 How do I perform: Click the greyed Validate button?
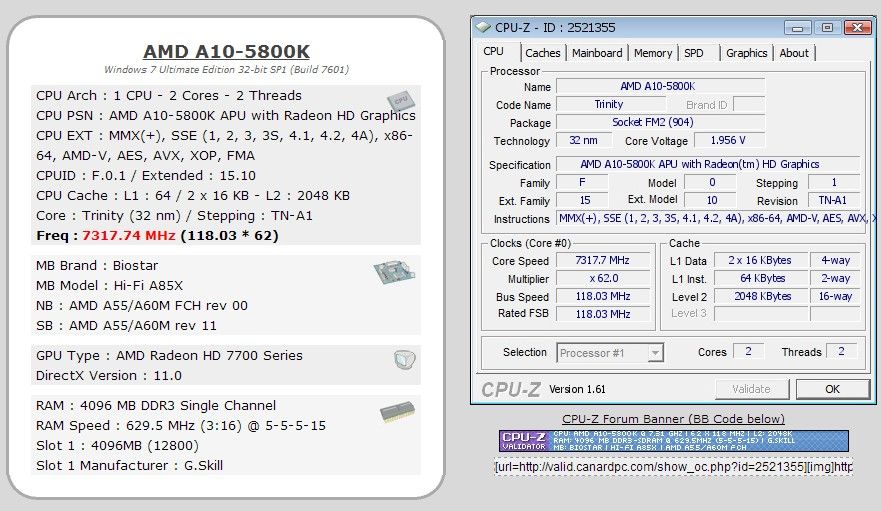(752, 389)
